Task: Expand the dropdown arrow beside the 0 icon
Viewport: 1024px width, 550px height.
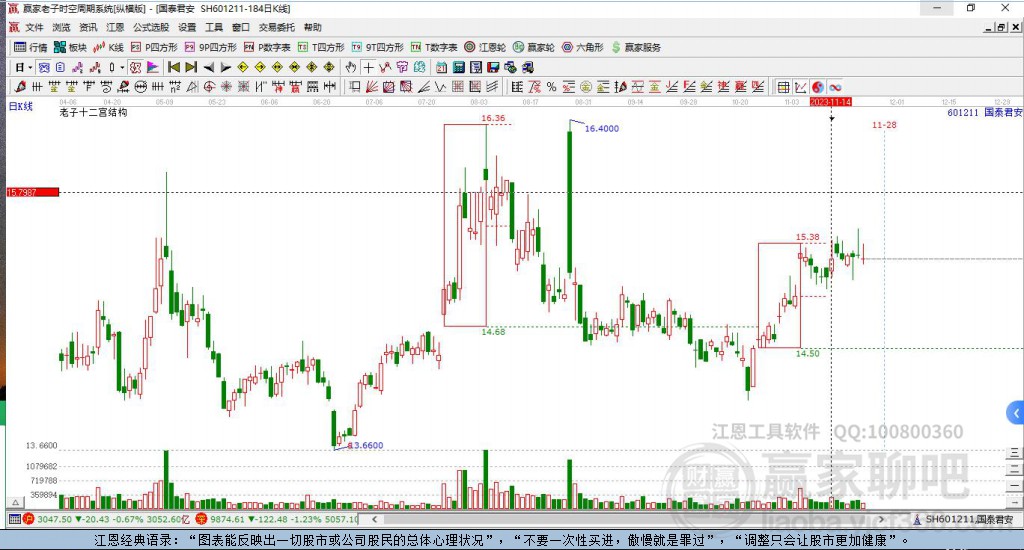Action: point(122,67)
